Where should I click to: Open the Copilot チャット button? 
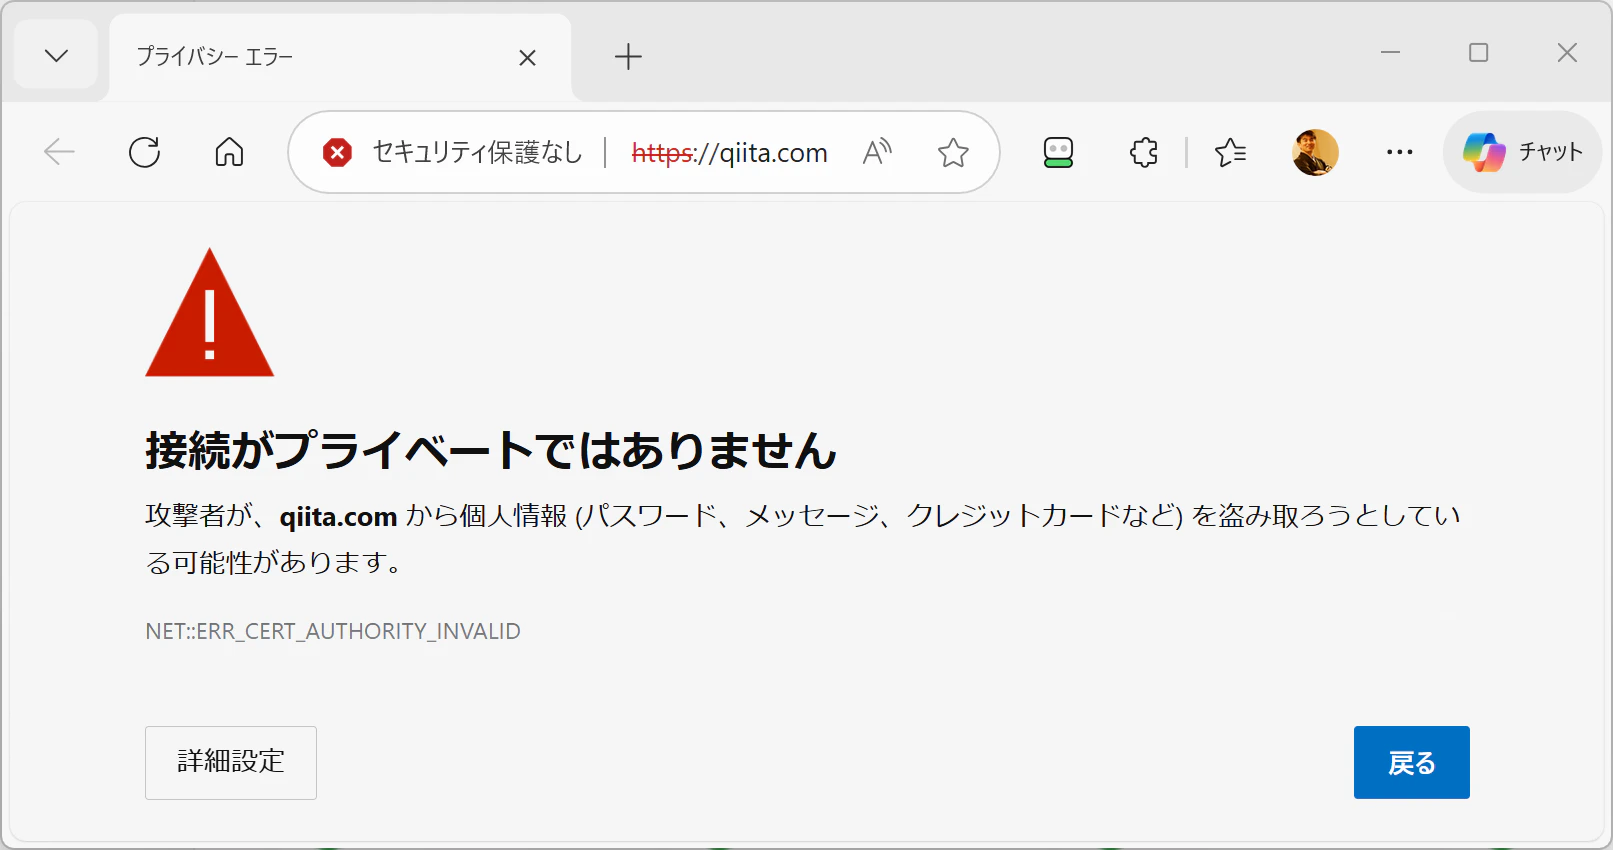click(1523, 152)
